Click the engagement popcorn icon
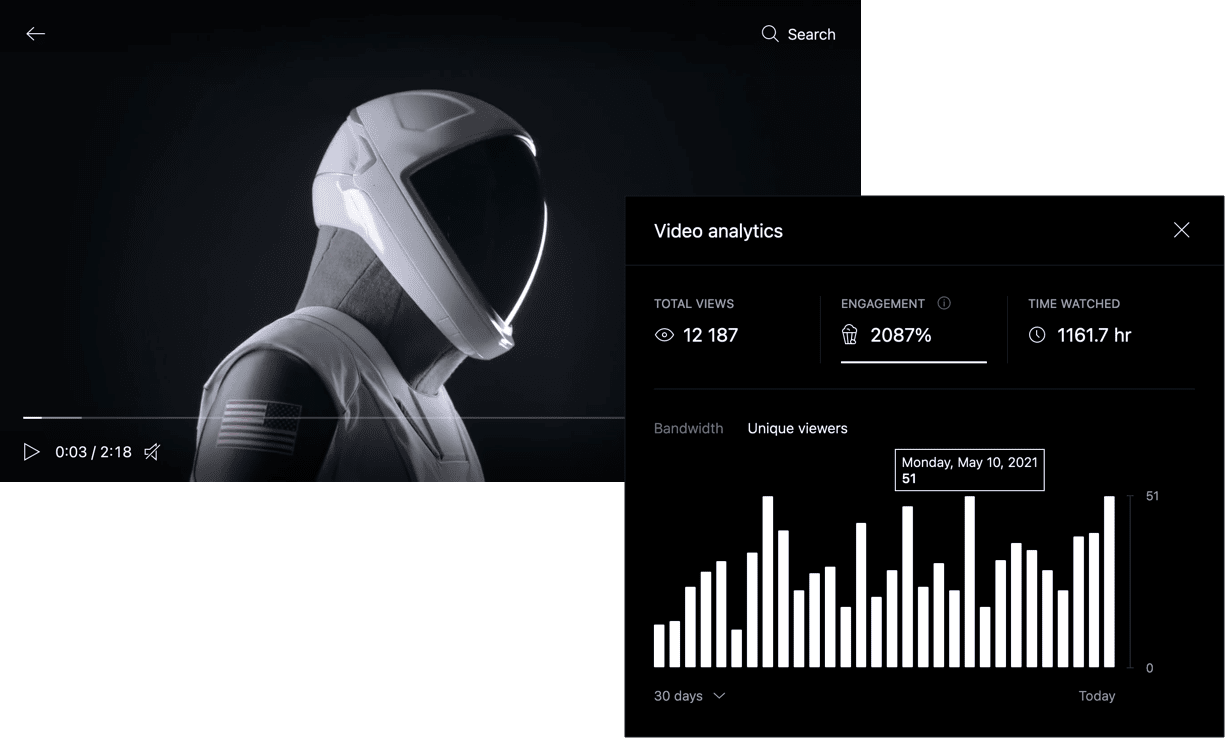Image resolution: width=1225 pixels, height=738 pixels. coord(850,335)
